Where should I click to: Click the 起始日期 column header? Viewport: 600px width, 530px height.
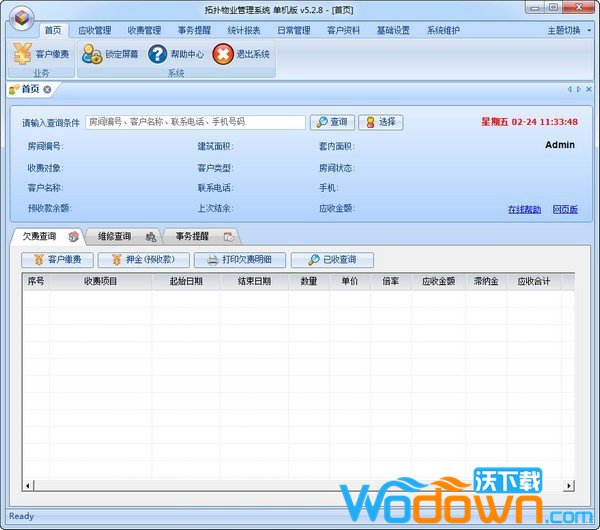(186, 281)
